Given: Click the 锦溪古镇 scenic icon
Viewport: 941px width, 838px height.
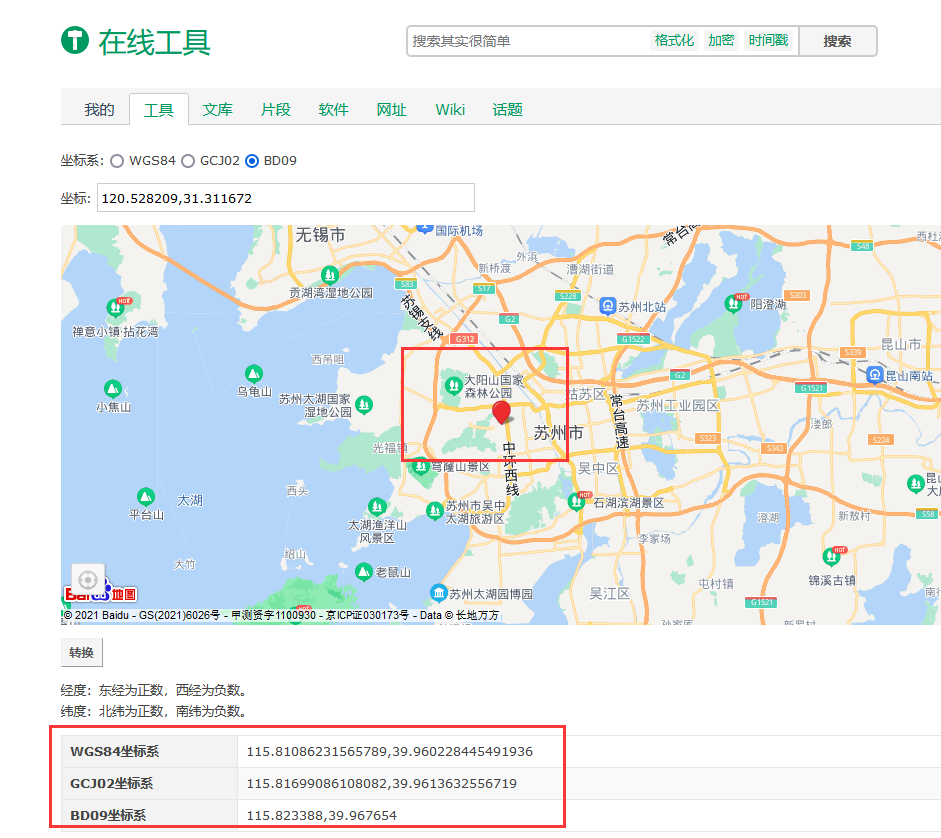Looking at the screenshot, I should [x=831, y=556].
